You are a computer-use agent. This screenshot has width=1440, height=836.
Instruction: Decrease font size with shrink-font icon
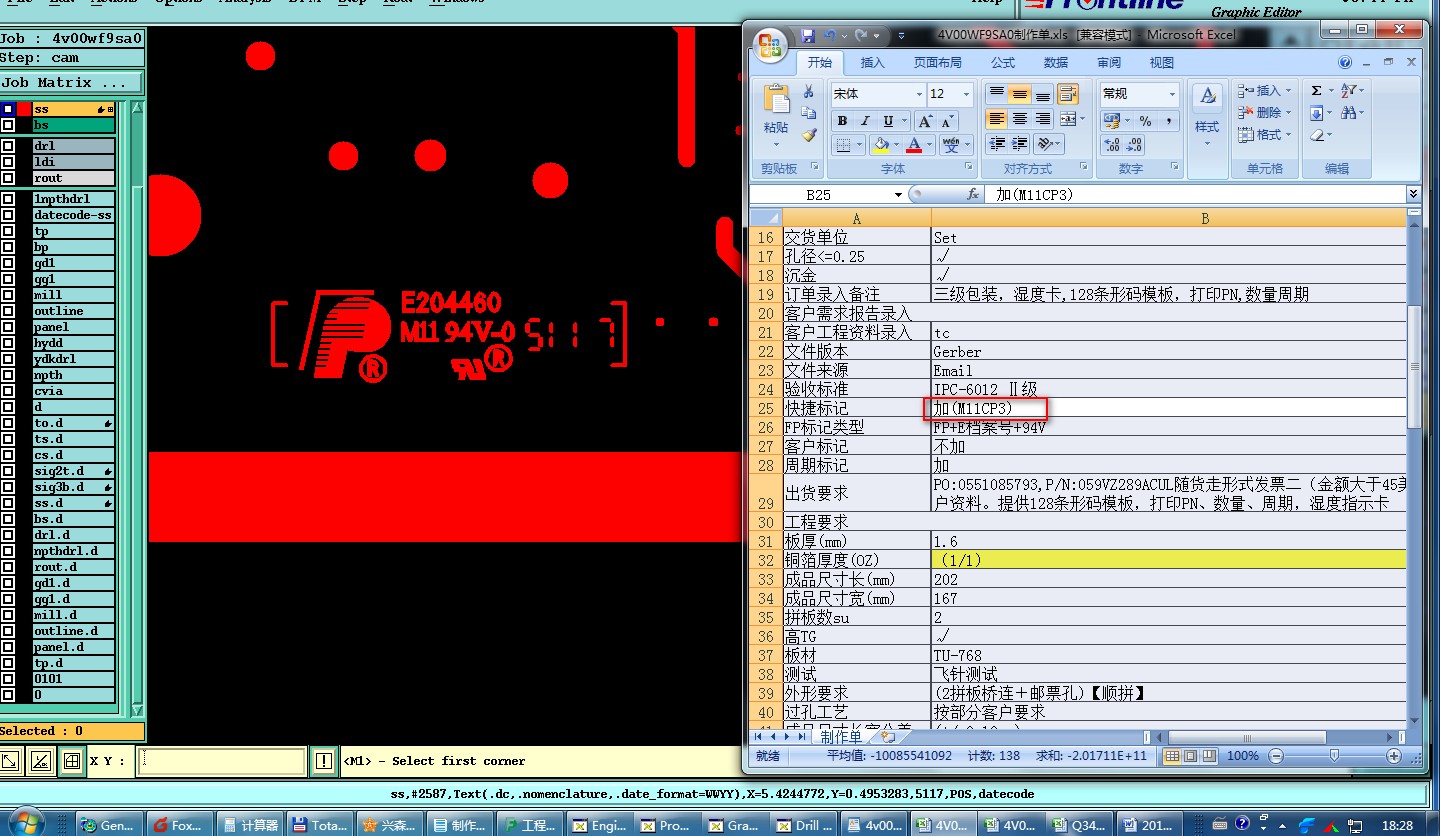(948, 121)
